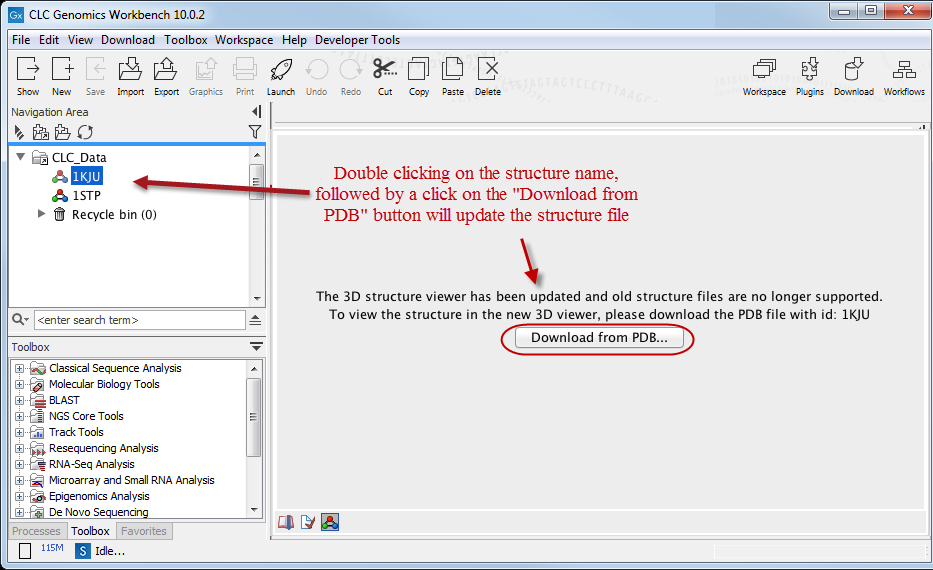Expand the Recycle bin node
Viewport: 933px width, 570px height.
41,214
